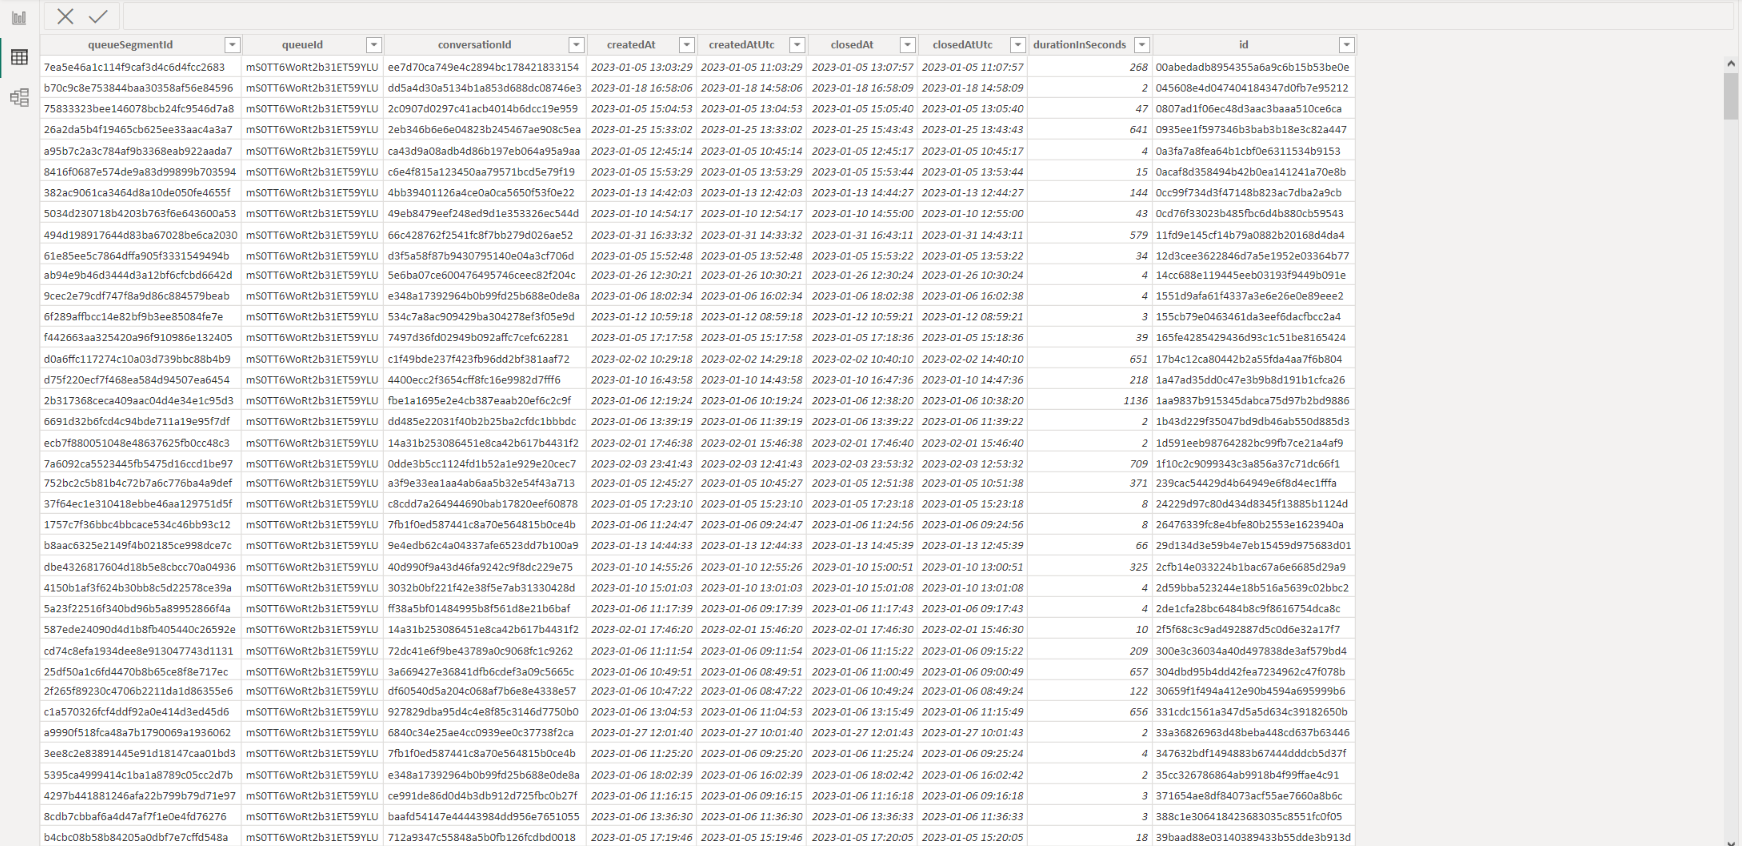Open closedAt column filter dropdown
Viewport: 1742px width, 846px height.
point(907,45)
